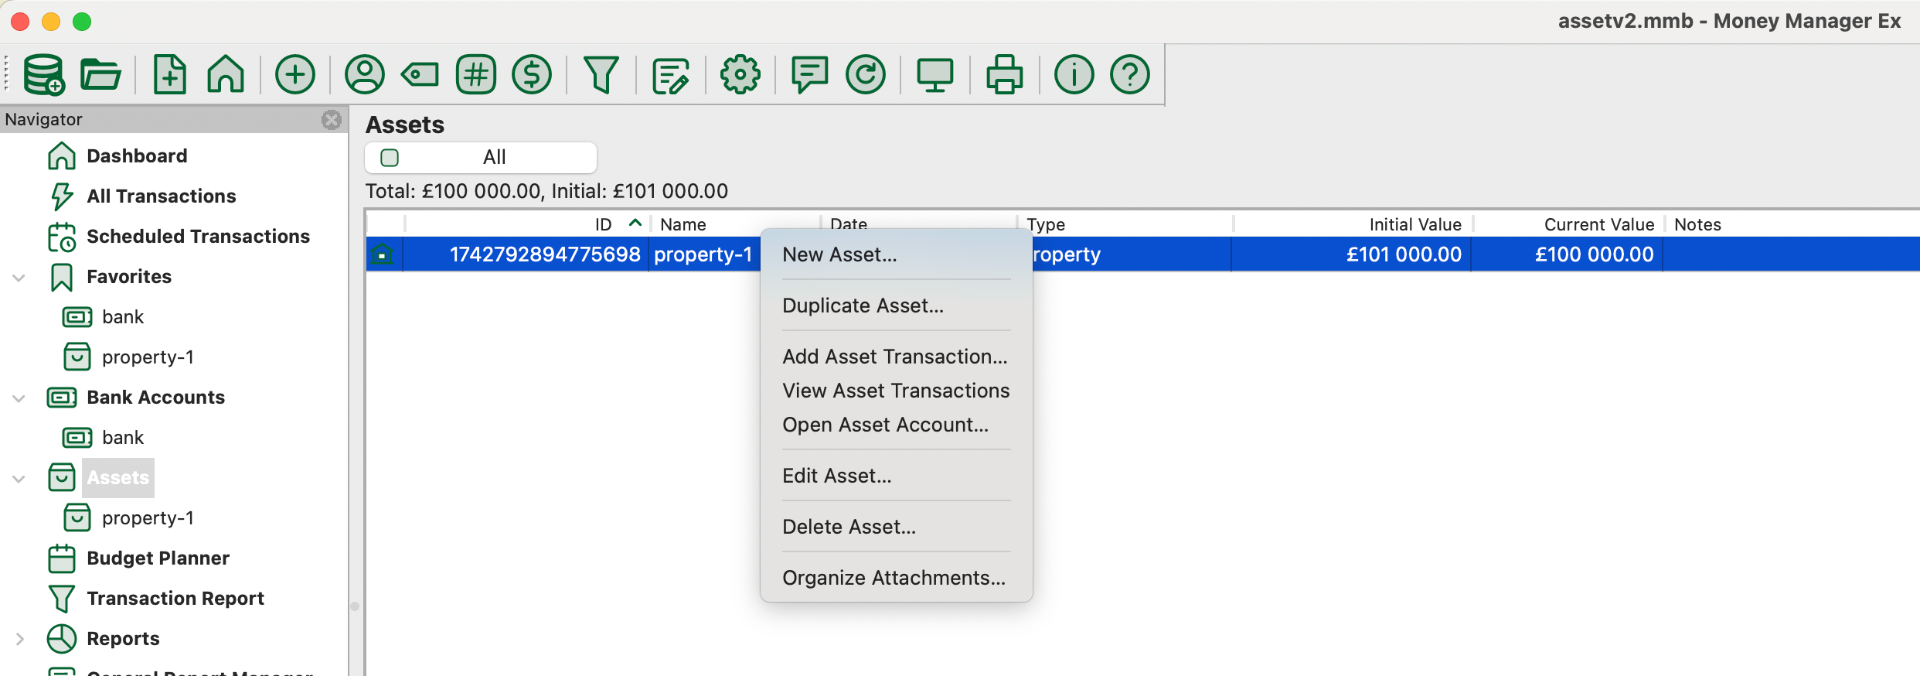Choose Duplicate Asset... from context menu
The width and height of the screenshot is (1920, 676).
862,306
